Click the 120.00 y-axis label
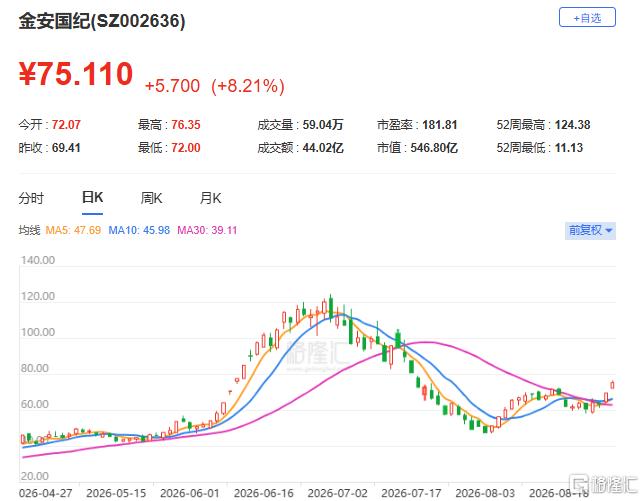The image size is (644, 501). (x=38, y=296)
